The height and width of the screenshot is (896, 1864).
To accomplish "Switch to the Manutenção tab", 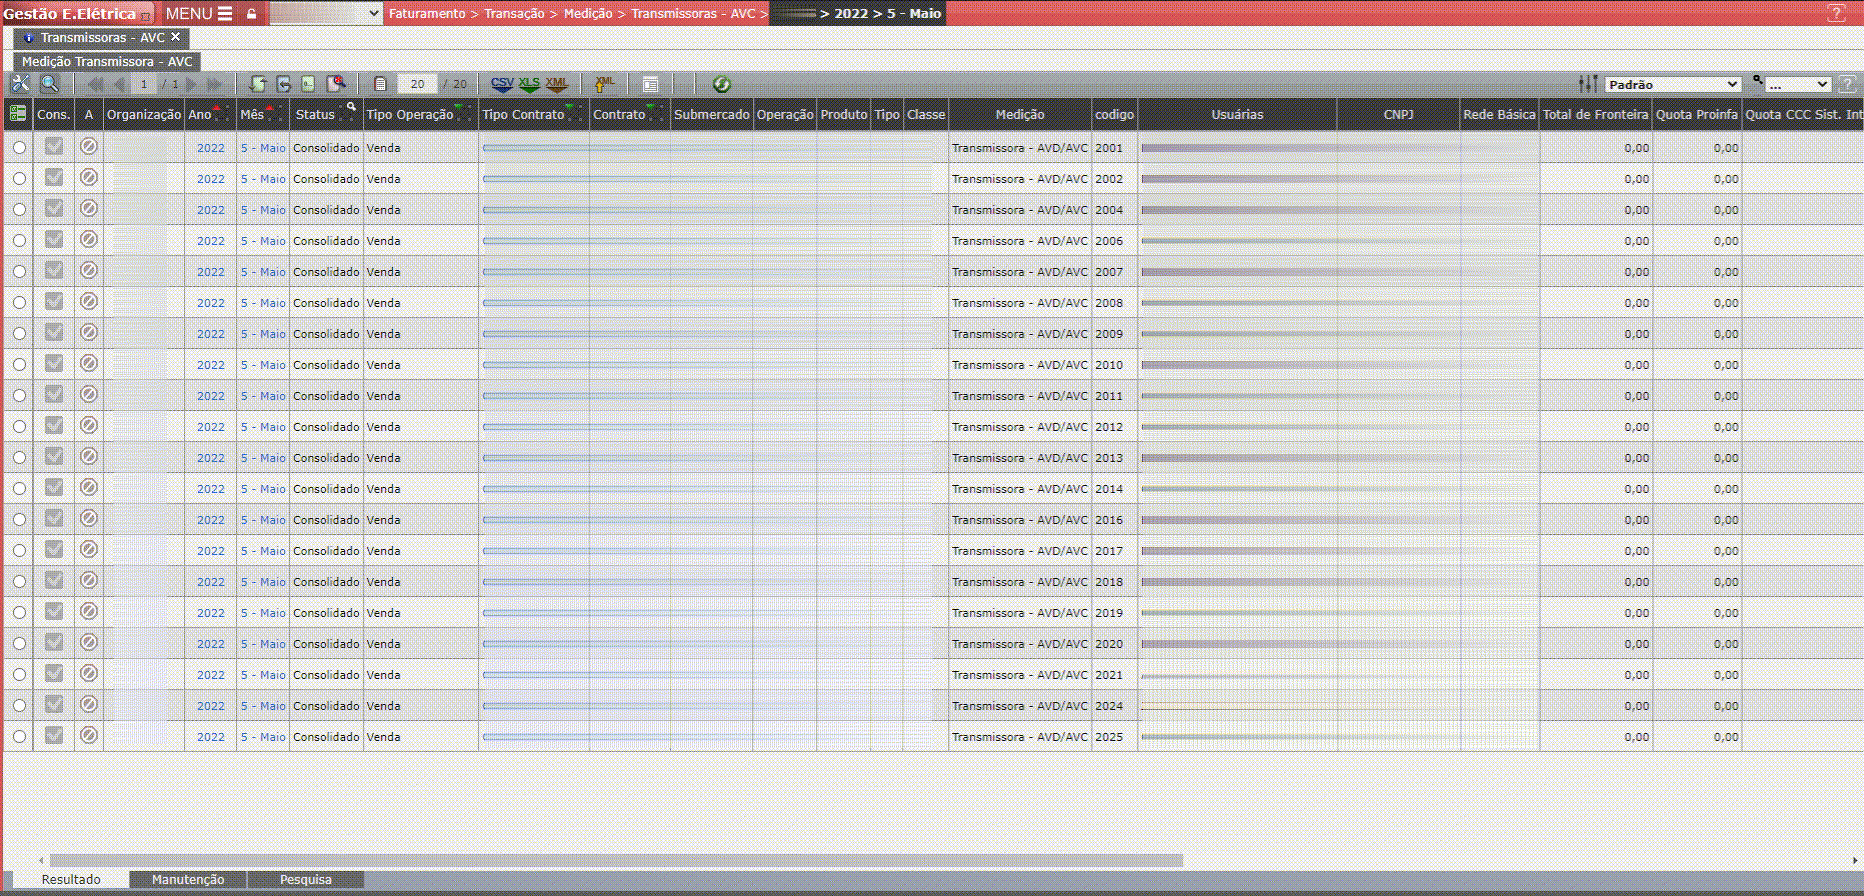I will pyautogui.click(x=188, y=880).
